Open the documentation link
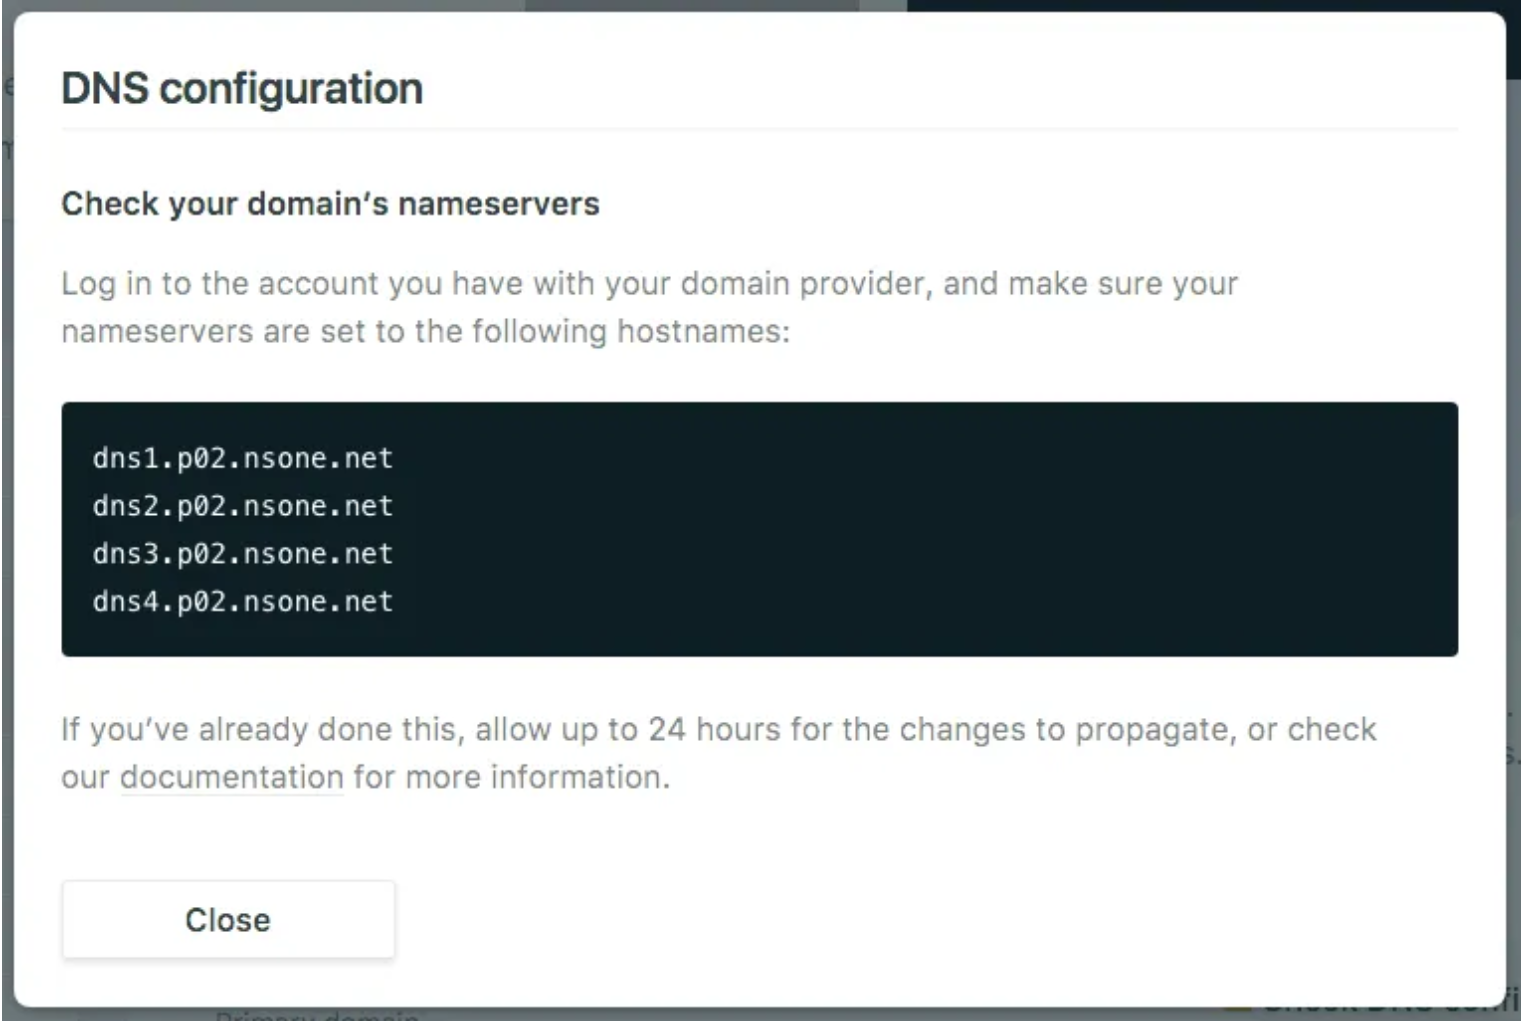 (231, 777)
